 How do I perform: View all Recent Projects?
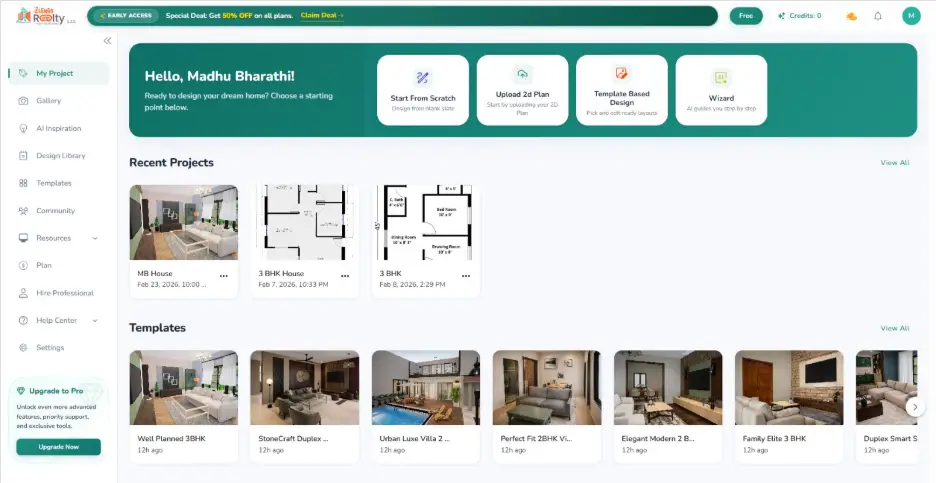(895, 162)
